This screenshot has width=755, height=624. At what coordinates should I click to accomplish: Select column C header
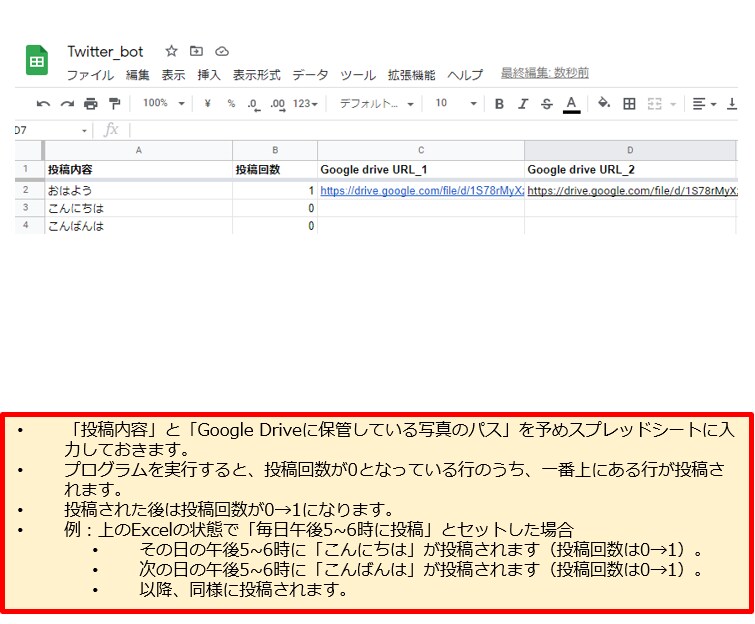421,150
